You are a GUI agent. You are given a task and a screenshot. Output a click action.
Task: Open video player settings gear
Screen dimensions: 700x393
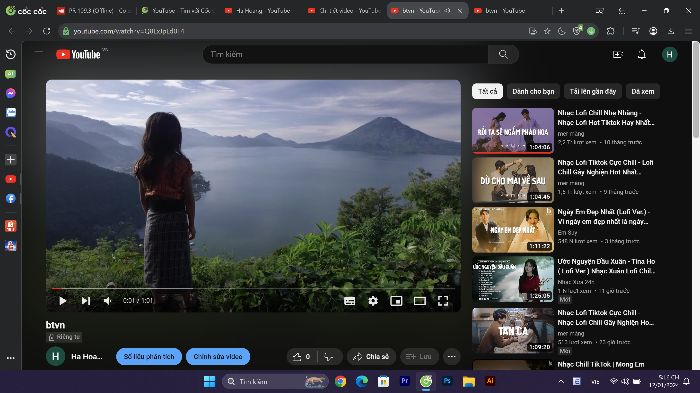tap(373, 301)
